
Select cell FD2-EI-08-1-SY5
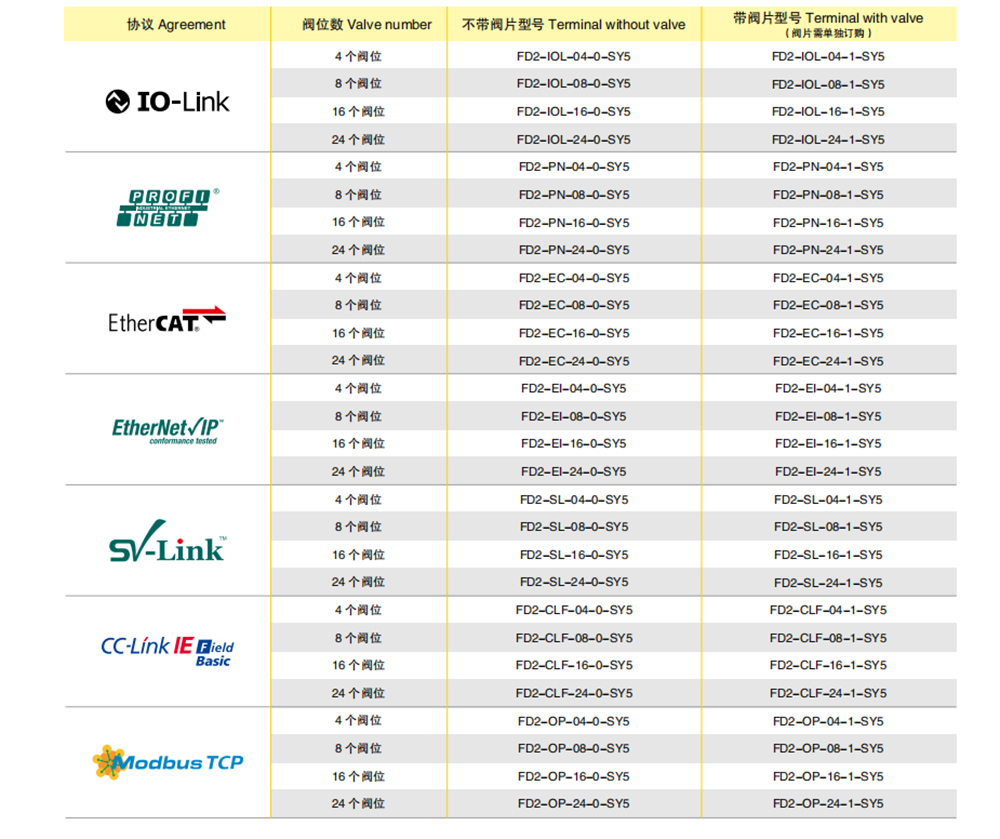[x=828, y=416]
